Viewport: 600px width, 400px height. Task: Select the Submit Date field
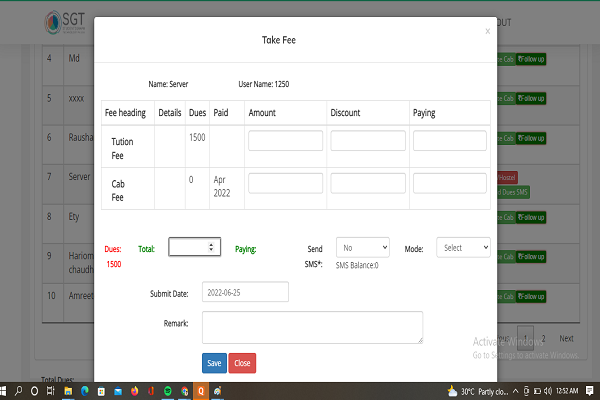tap(245, 291)
